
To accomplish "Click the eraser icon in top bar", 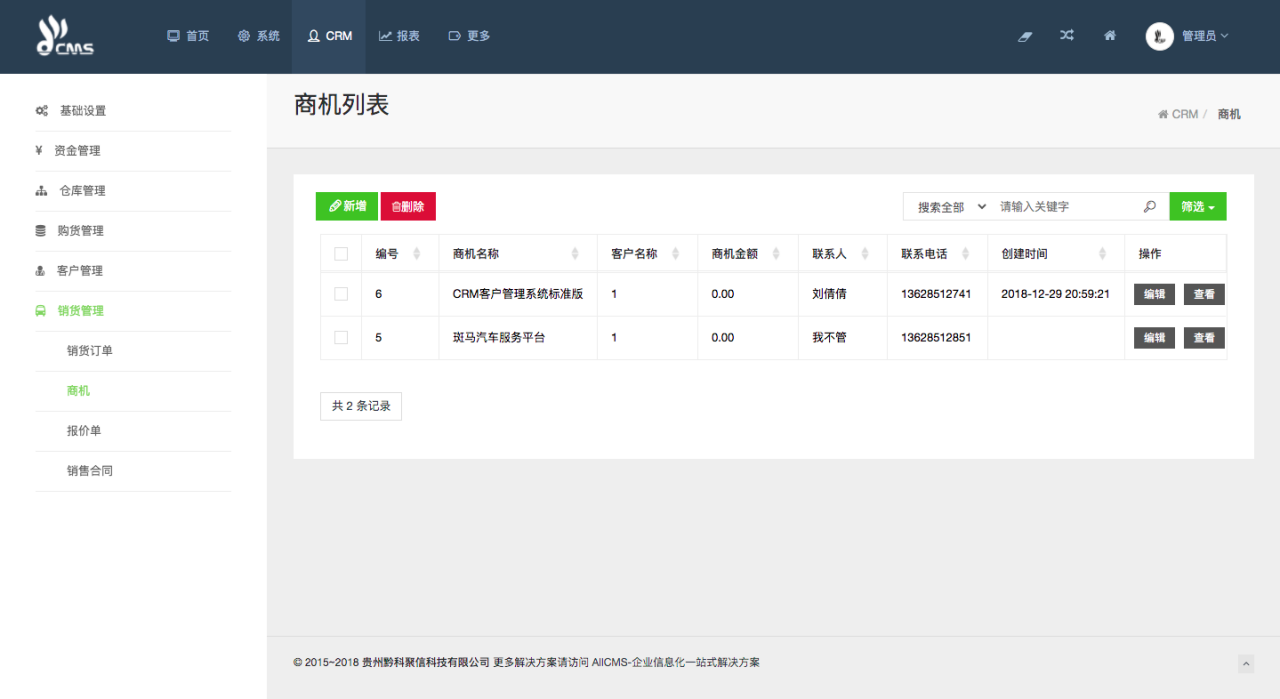I will (x=1024, y=36).
